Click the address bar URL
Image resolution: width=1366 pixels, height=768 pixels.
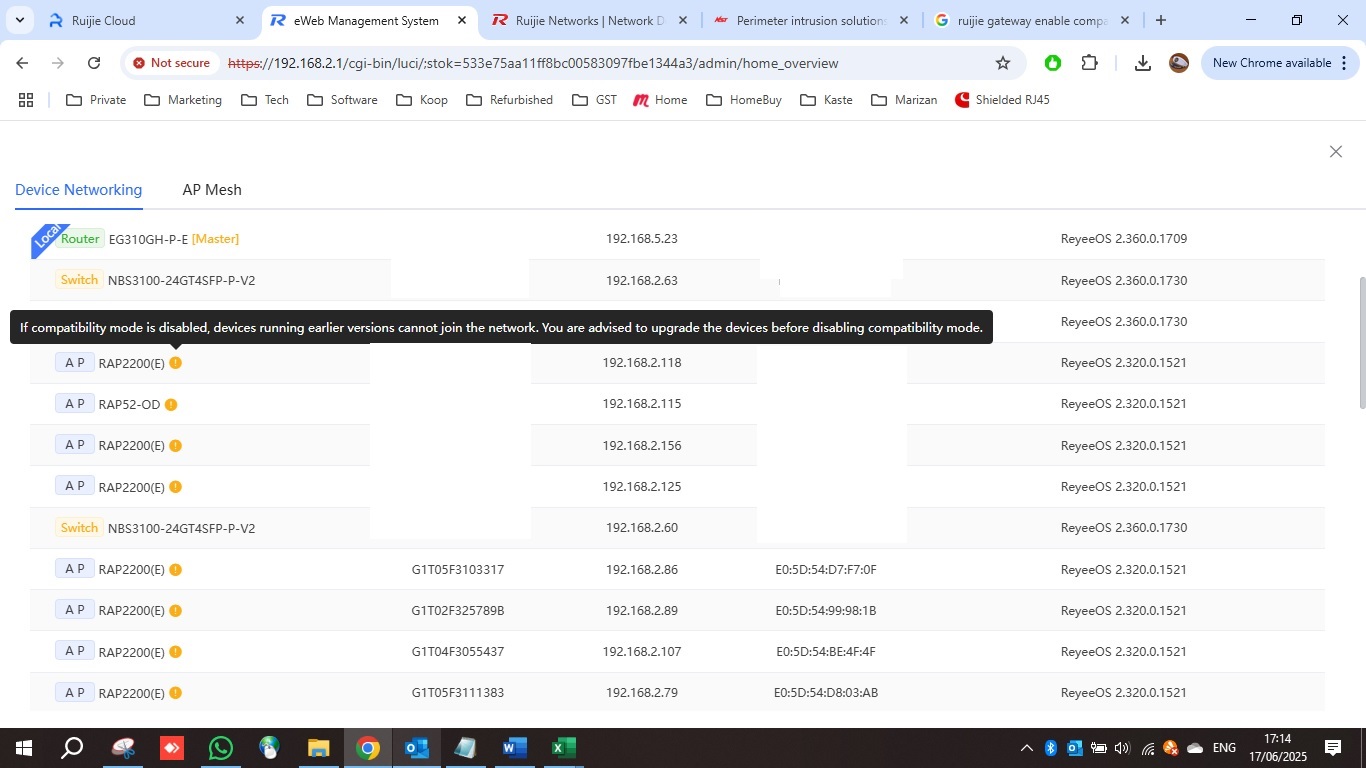533,63
